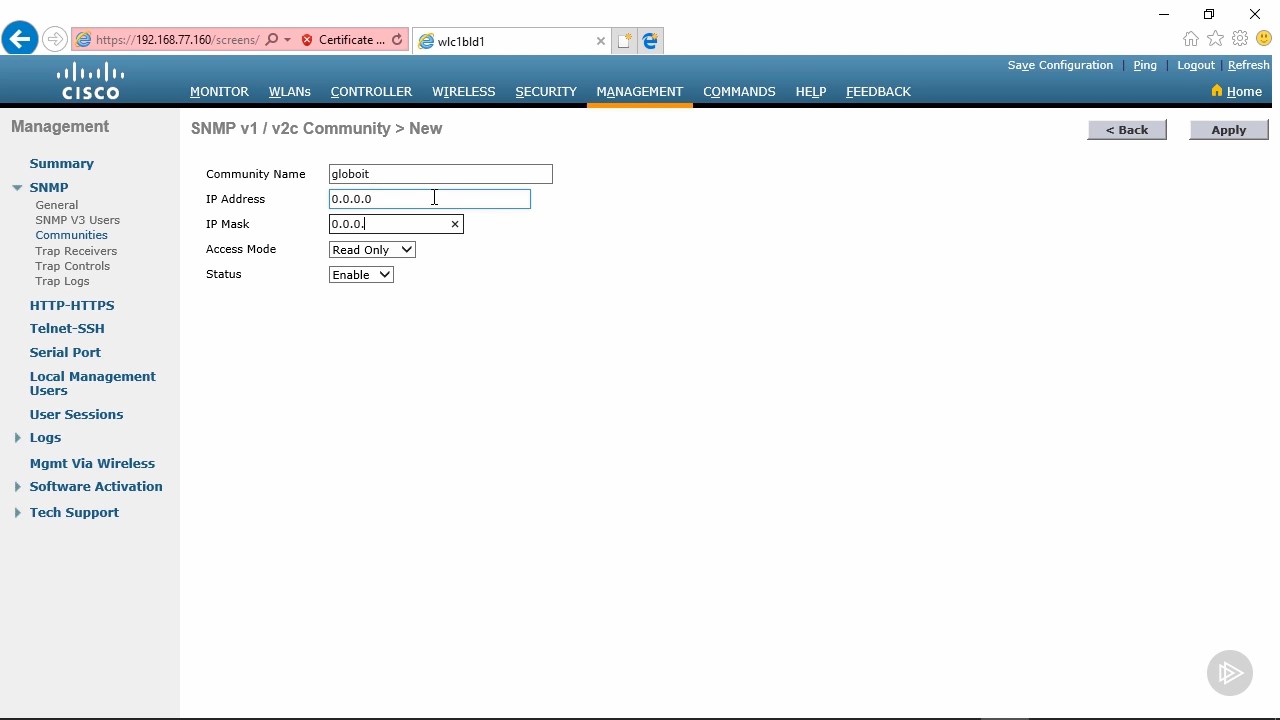Open the Ping link
This screenshot has height=720, width=1280.
[1145, 65]
